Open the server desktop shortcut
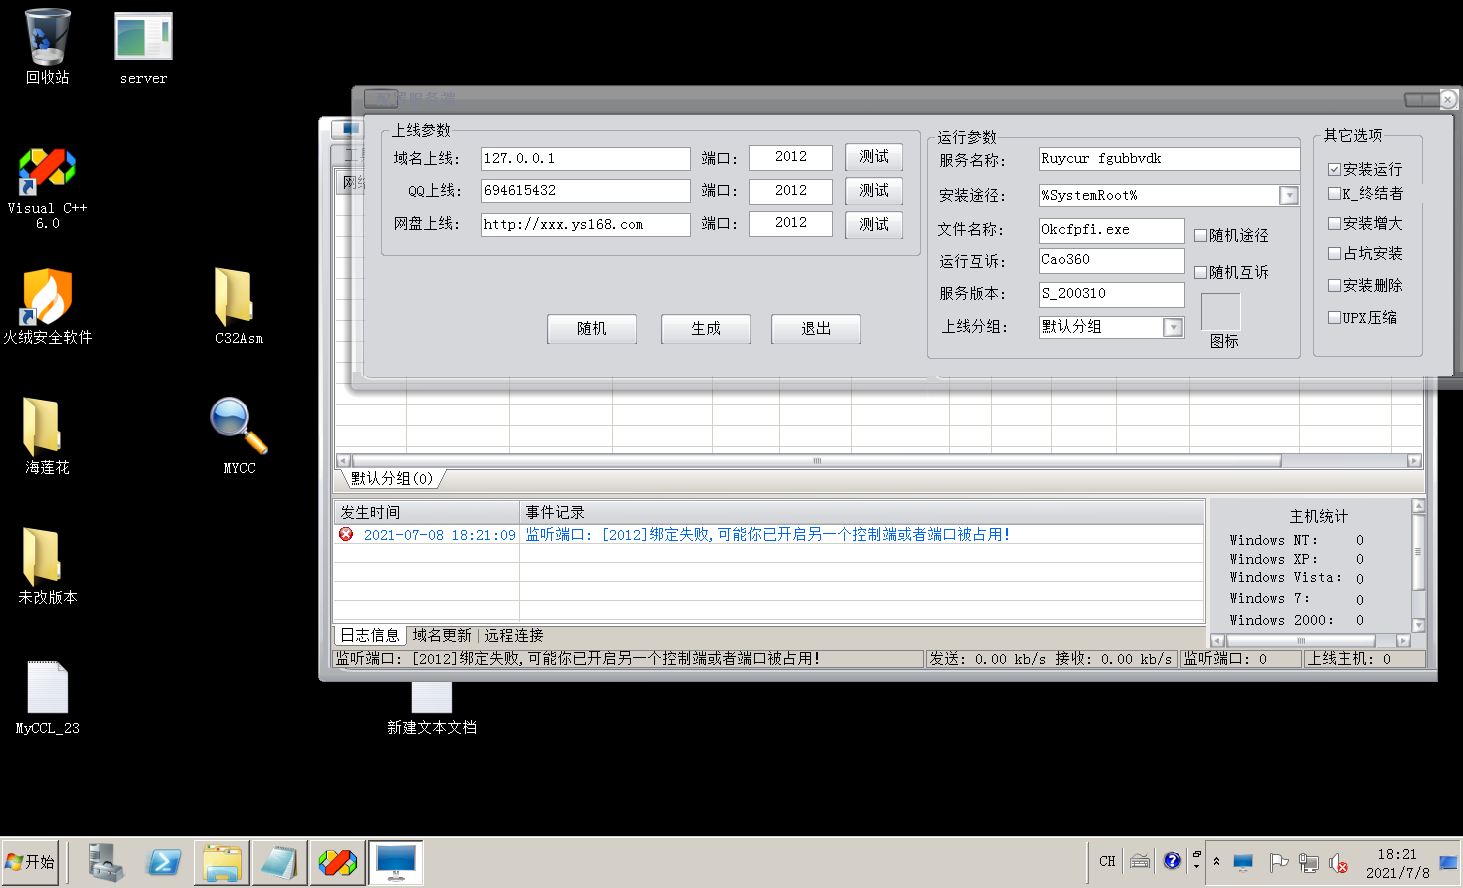Image resolution: width=1463 pixels, height=888 pixels. coord(143,48)
